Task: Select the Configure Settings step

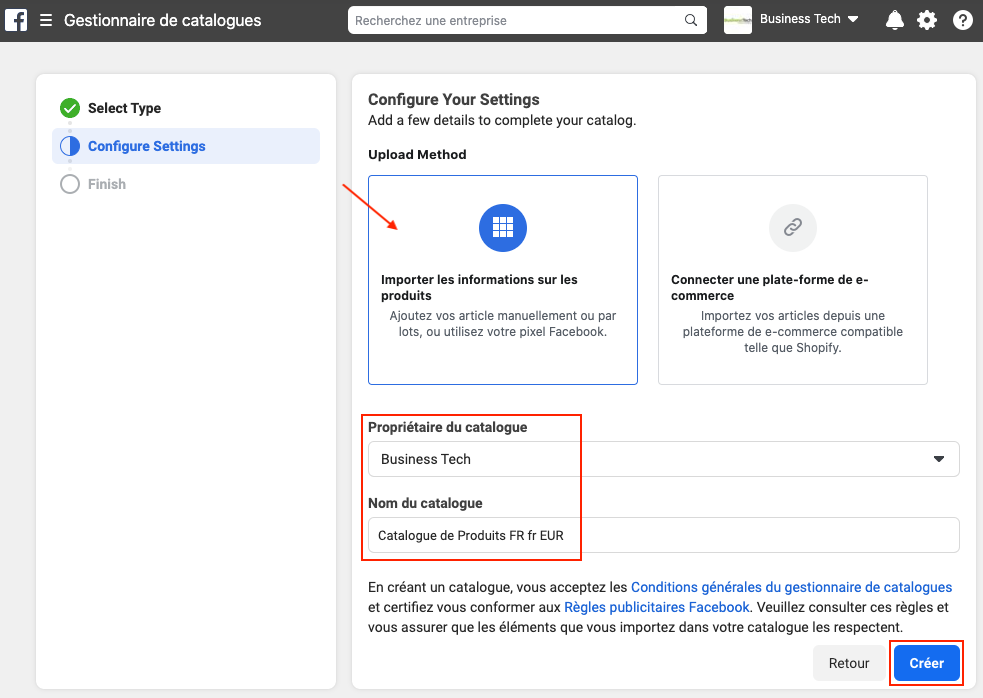Action: click(x=146, y=146)
